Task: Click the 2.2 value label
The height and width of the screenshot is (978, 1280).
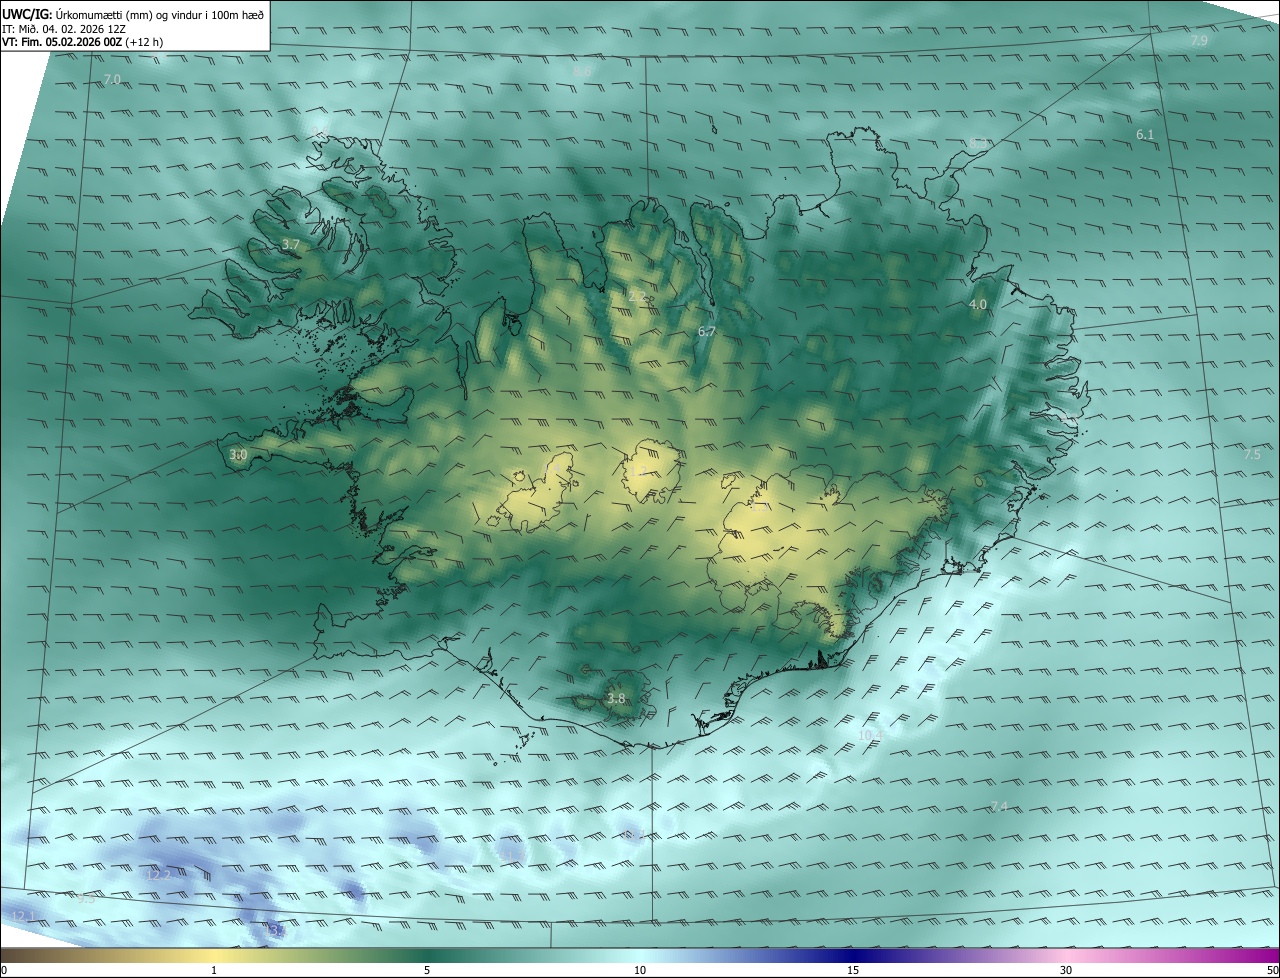Action: point(637,296)
